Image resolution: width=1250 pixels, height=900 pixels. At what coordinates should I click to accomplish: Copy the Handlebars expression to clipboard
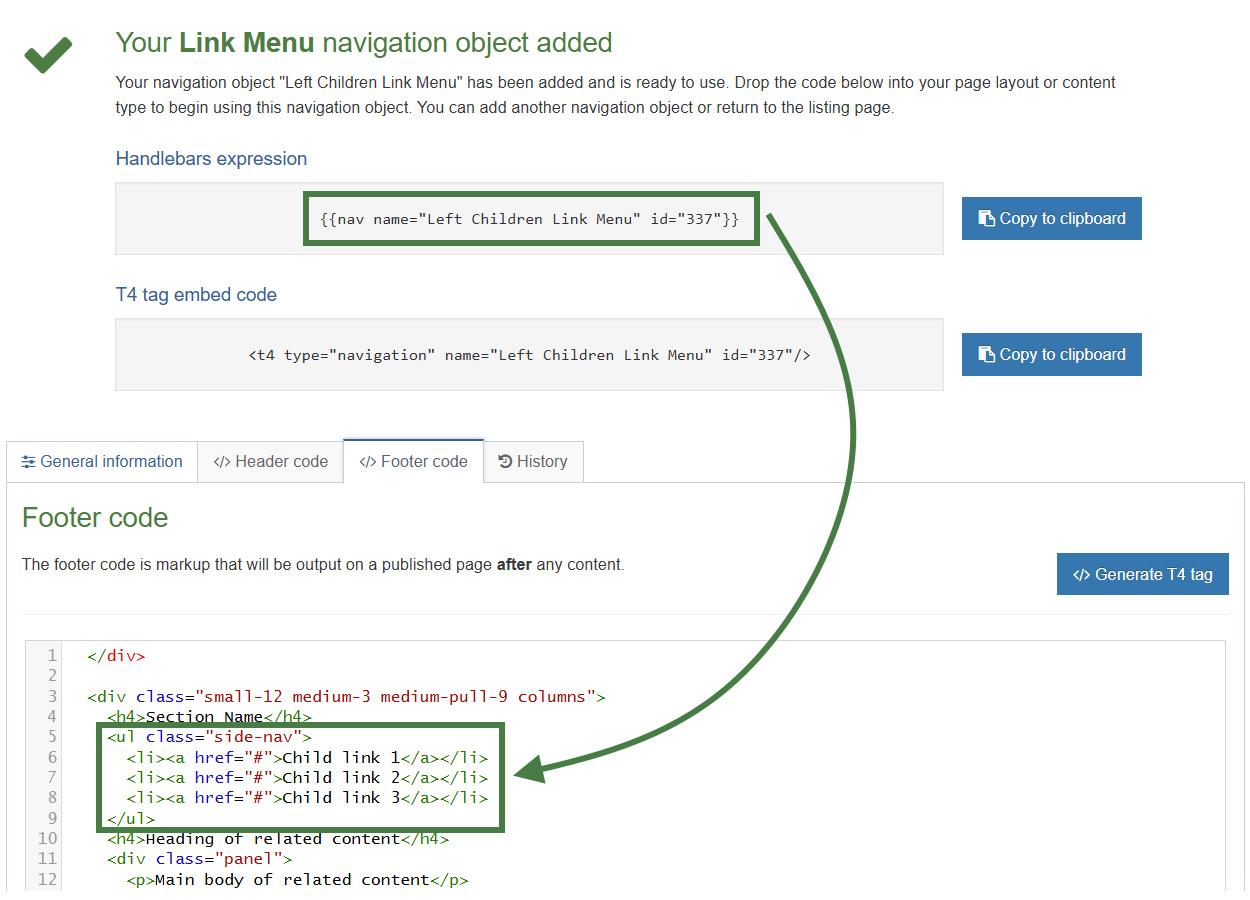point(1051,218)
